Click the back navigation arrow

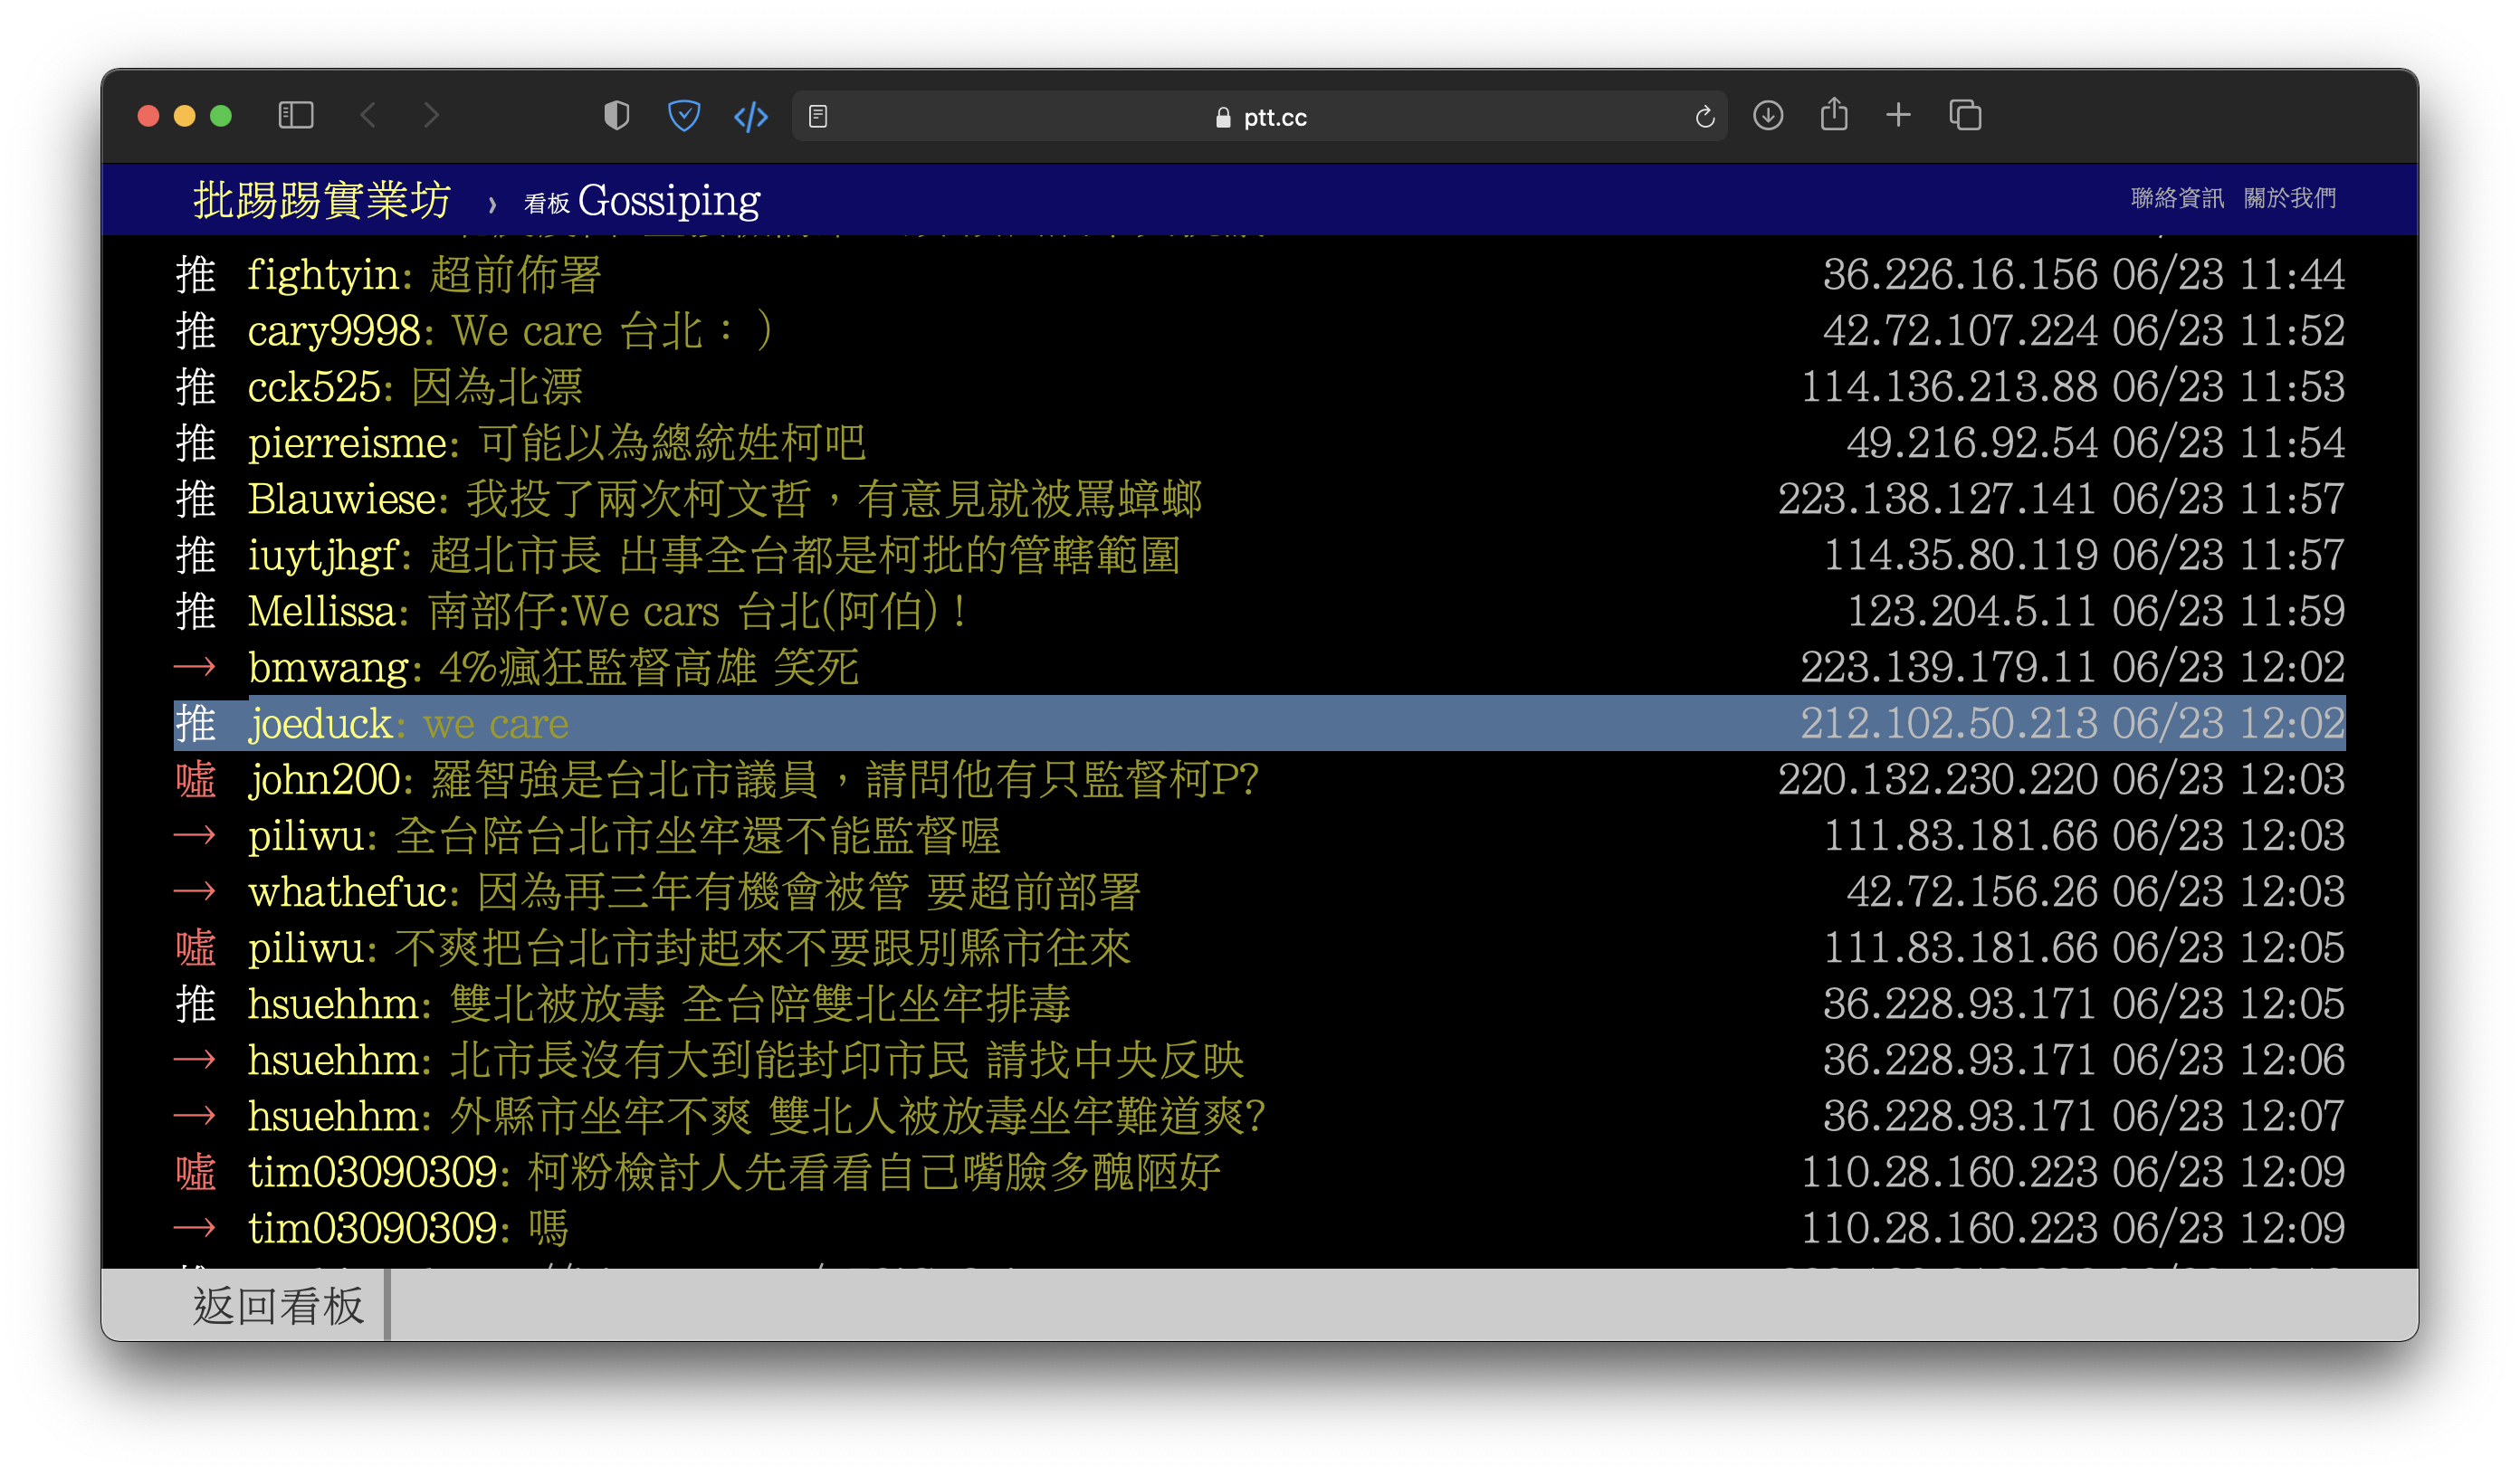coord(368,116)
